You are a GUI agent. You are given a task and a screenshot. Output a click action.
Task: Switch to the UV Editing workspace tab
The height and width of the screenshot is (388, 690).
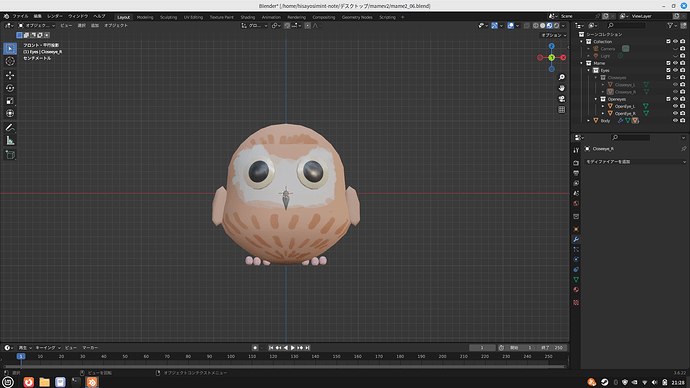coord(193,17)
